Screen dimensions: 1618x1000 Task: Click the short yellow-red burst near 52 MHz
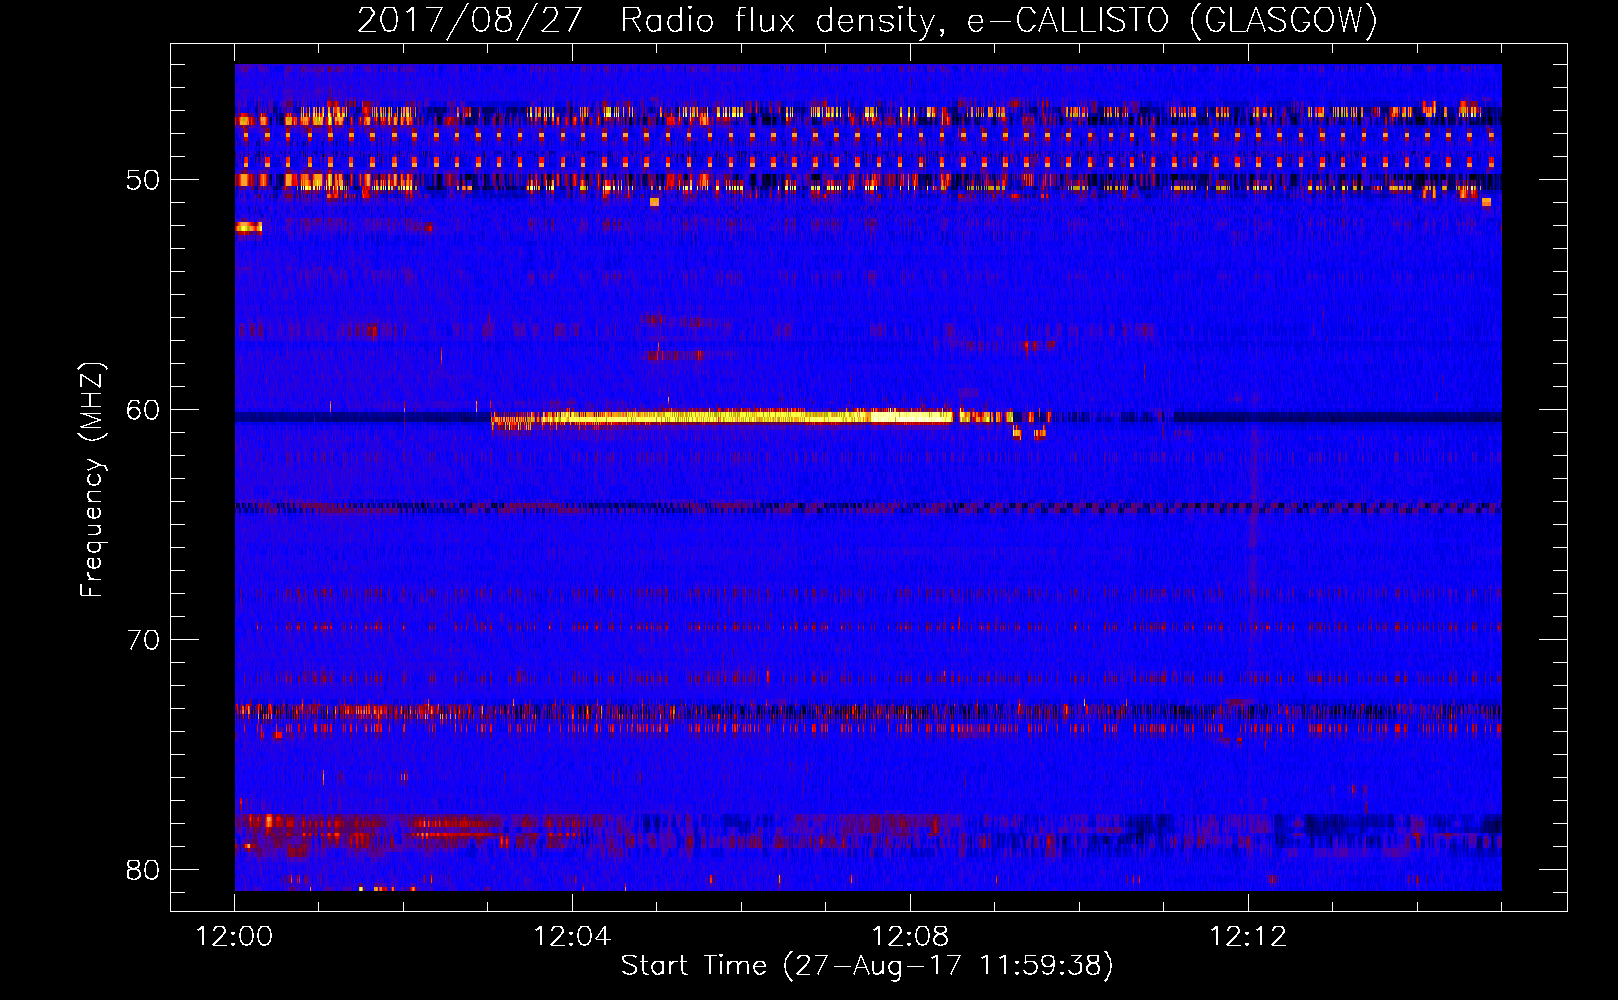click(x=249, y=228)
